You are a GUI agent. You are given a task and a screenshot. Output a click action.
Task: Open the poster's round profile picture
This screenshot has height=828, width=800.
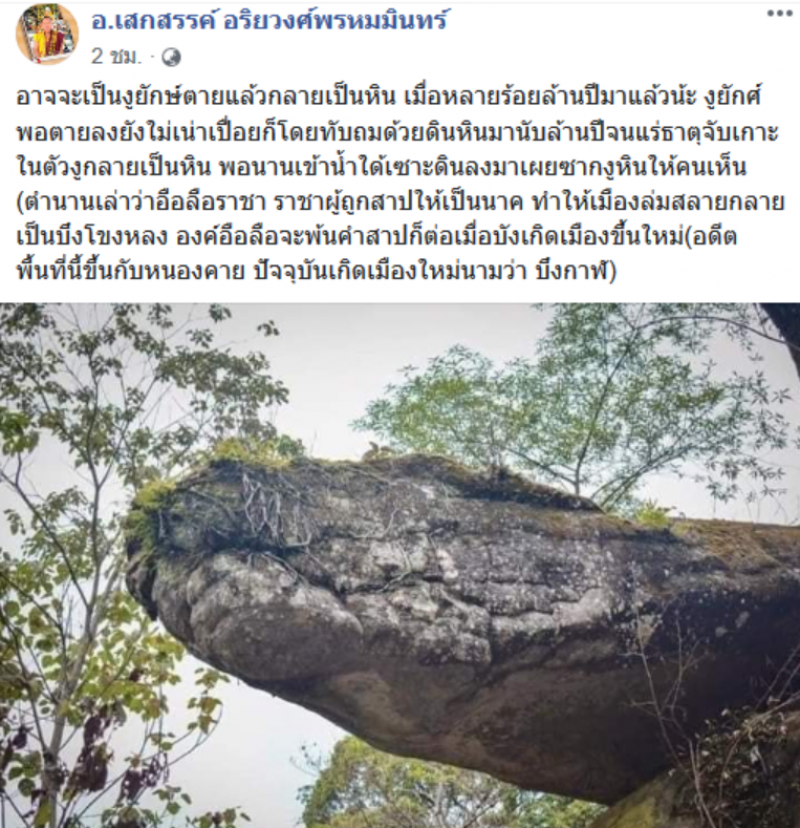click(x=47, y=34)
